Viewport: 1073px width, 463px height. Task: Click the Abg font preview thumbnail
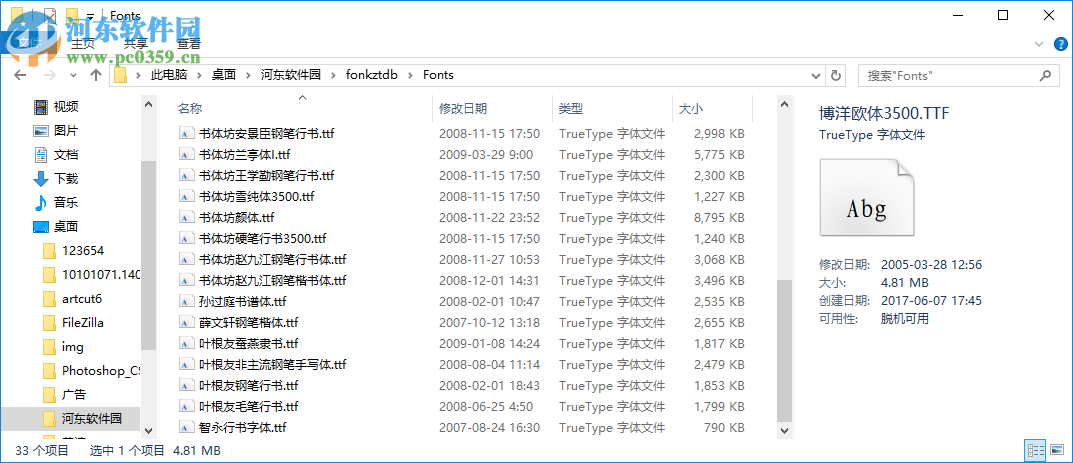(867, 198)
